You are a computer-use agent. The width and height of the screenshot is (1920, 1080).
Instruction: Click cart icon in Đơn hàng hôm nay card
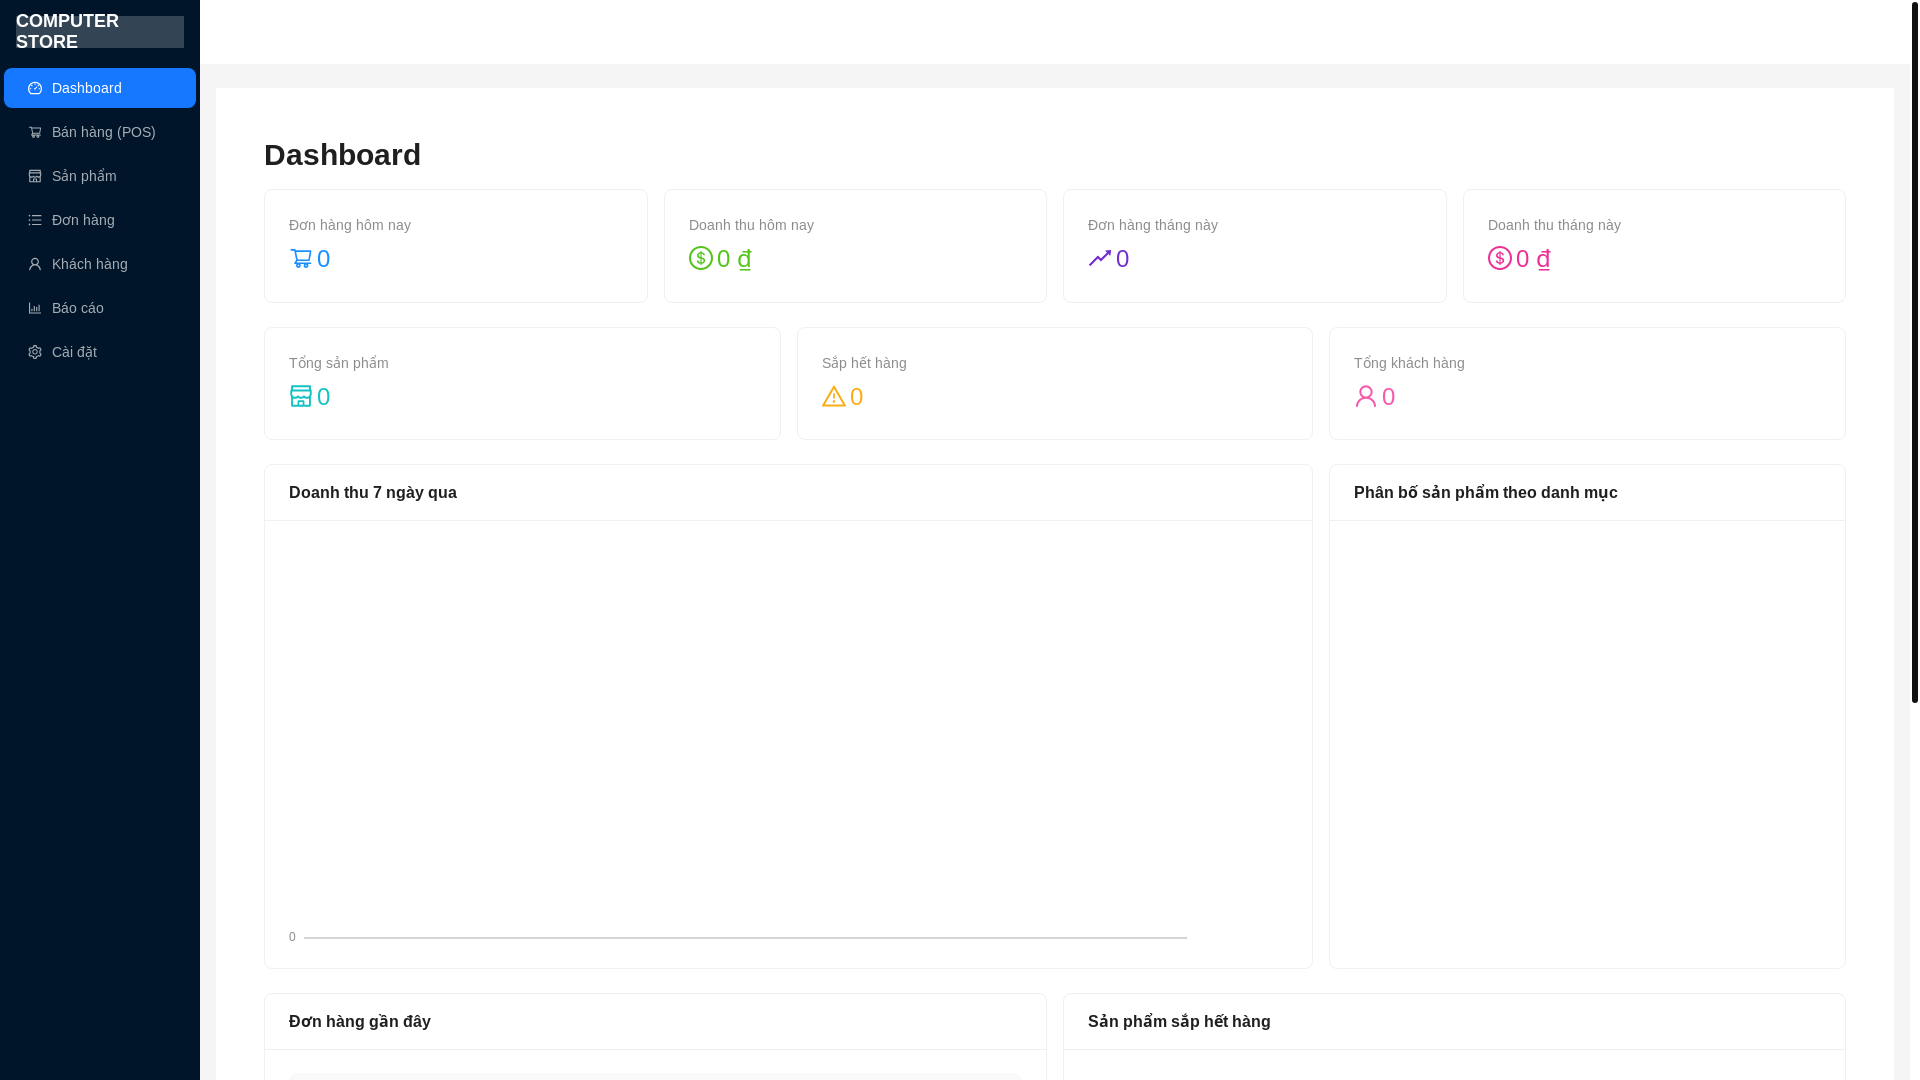click(x=301, y=258)
